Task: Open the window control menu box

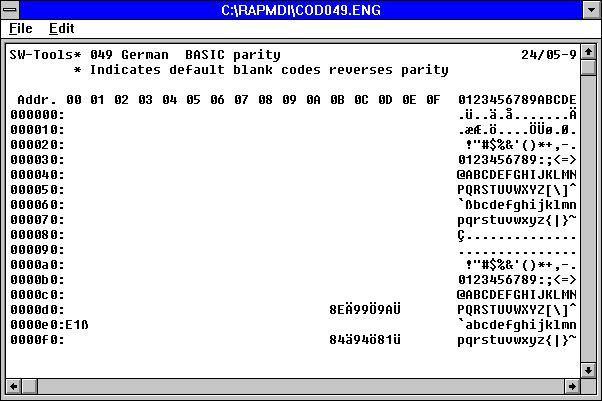Action: pos(10,10)
